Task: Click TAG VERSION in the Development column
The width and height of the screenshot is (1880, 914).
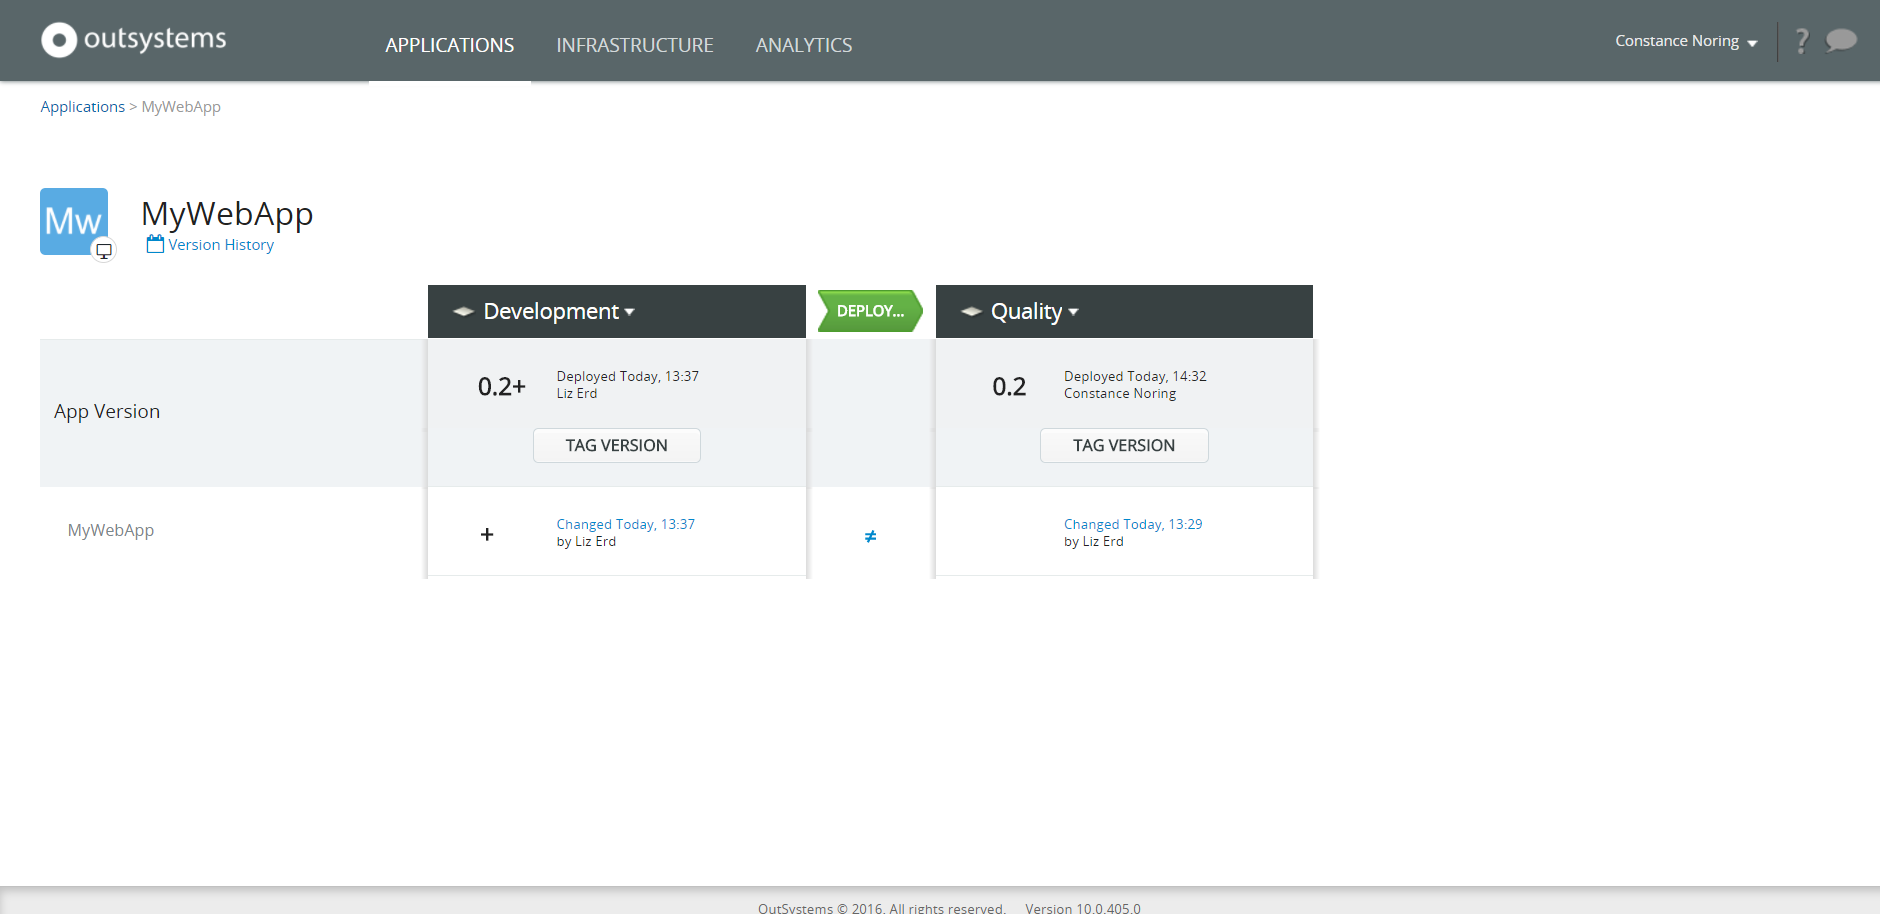Action: point(616,445)
